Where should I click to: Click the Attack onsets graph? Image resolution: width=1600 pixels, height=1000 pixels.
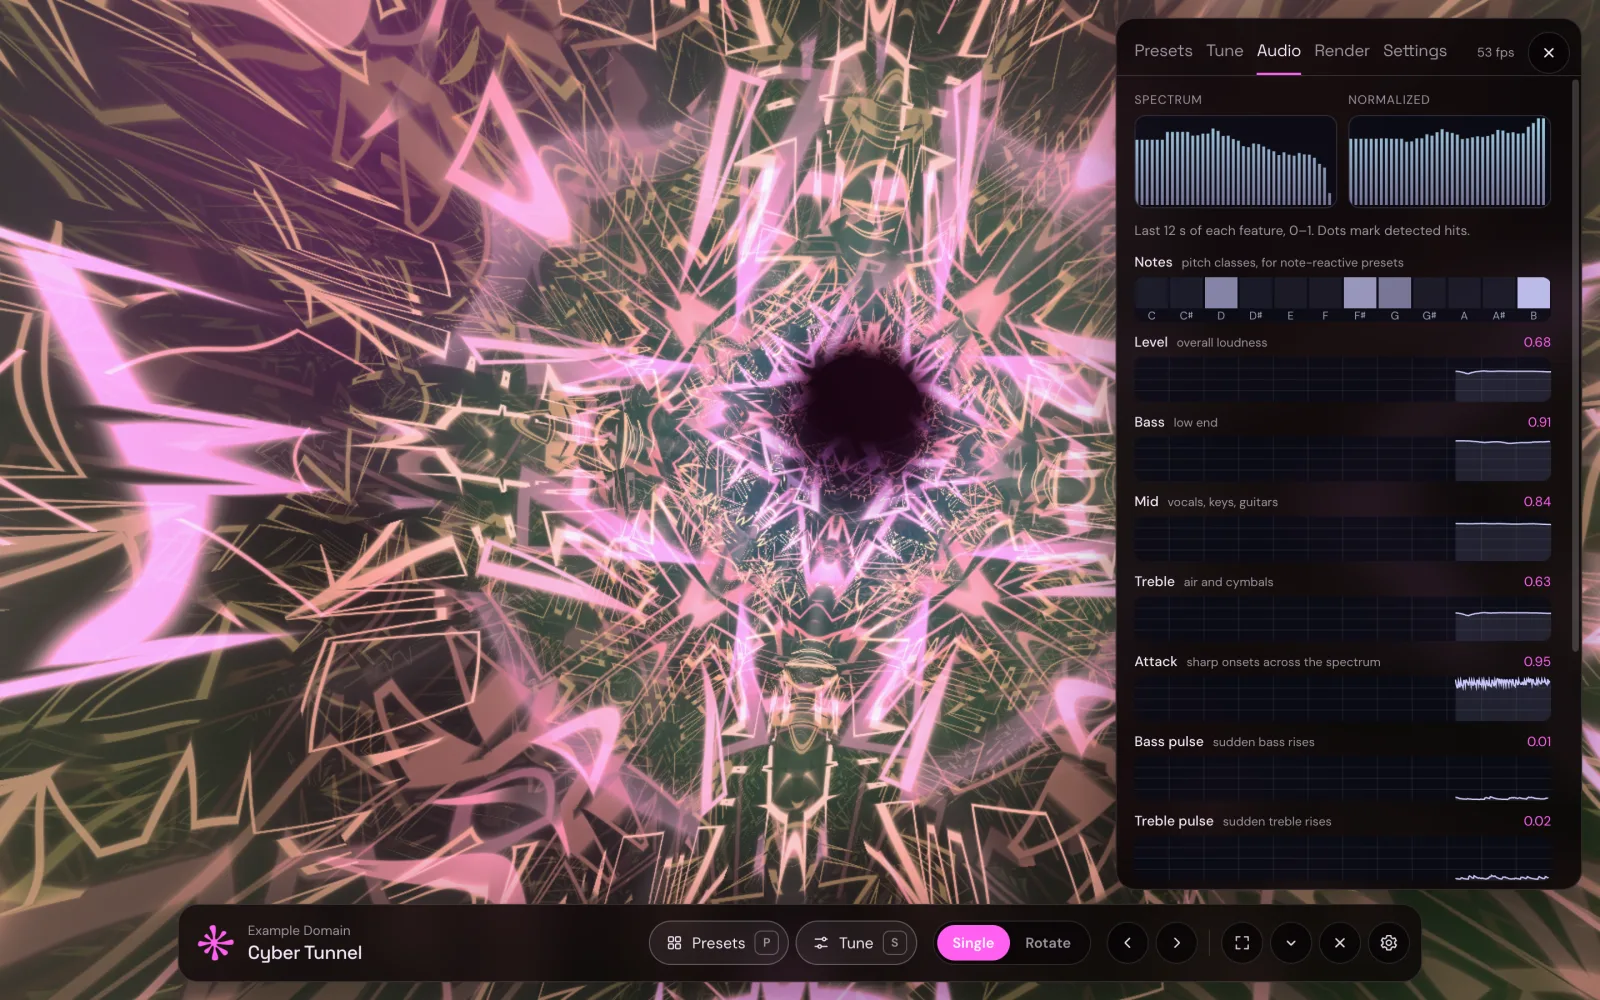pos(1342,700)
